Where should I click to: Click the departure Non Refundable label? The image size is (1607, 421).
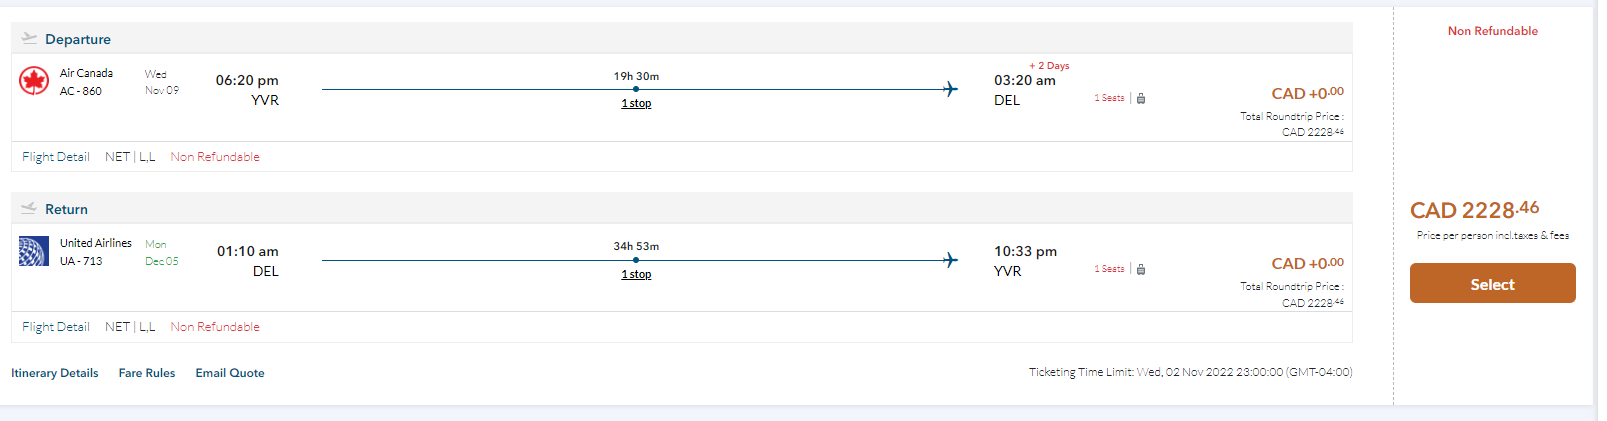(215, 157)
